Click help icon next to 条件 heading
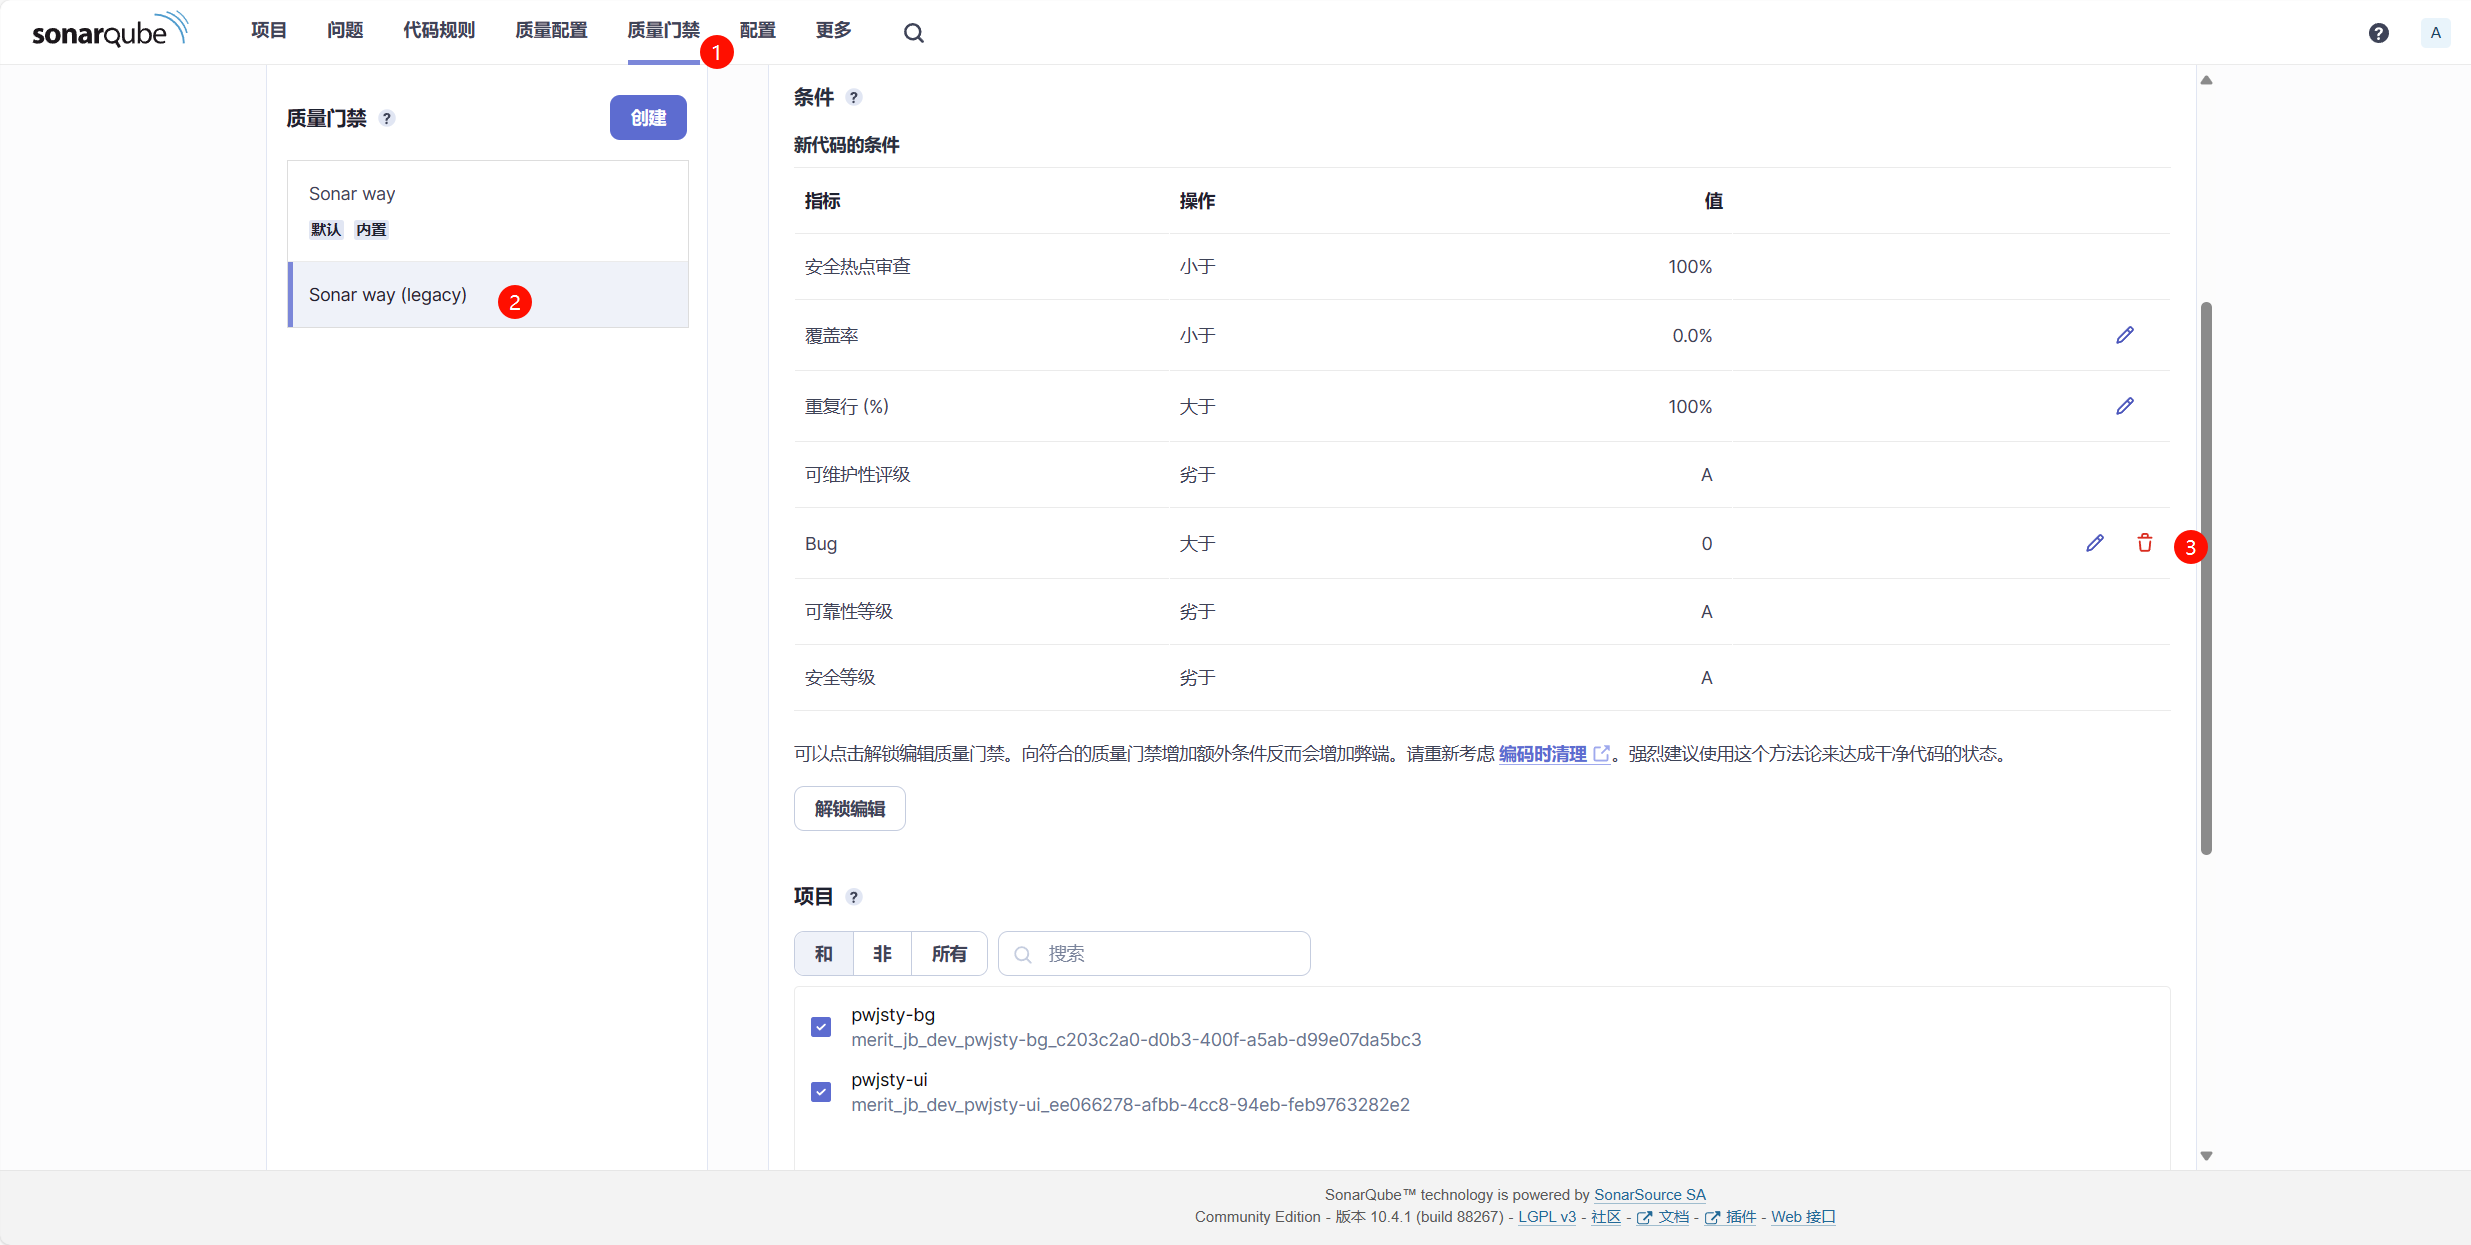Image resolution: width=2471 pixels, height=1245 pixels. (853, 98)
